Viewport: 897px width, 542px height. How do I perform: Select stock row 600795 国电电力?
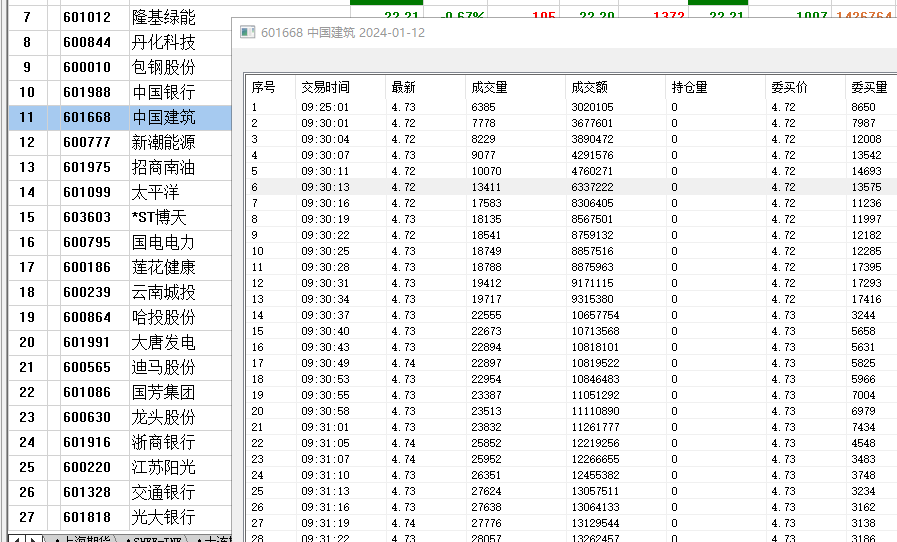tap(120, 242)
